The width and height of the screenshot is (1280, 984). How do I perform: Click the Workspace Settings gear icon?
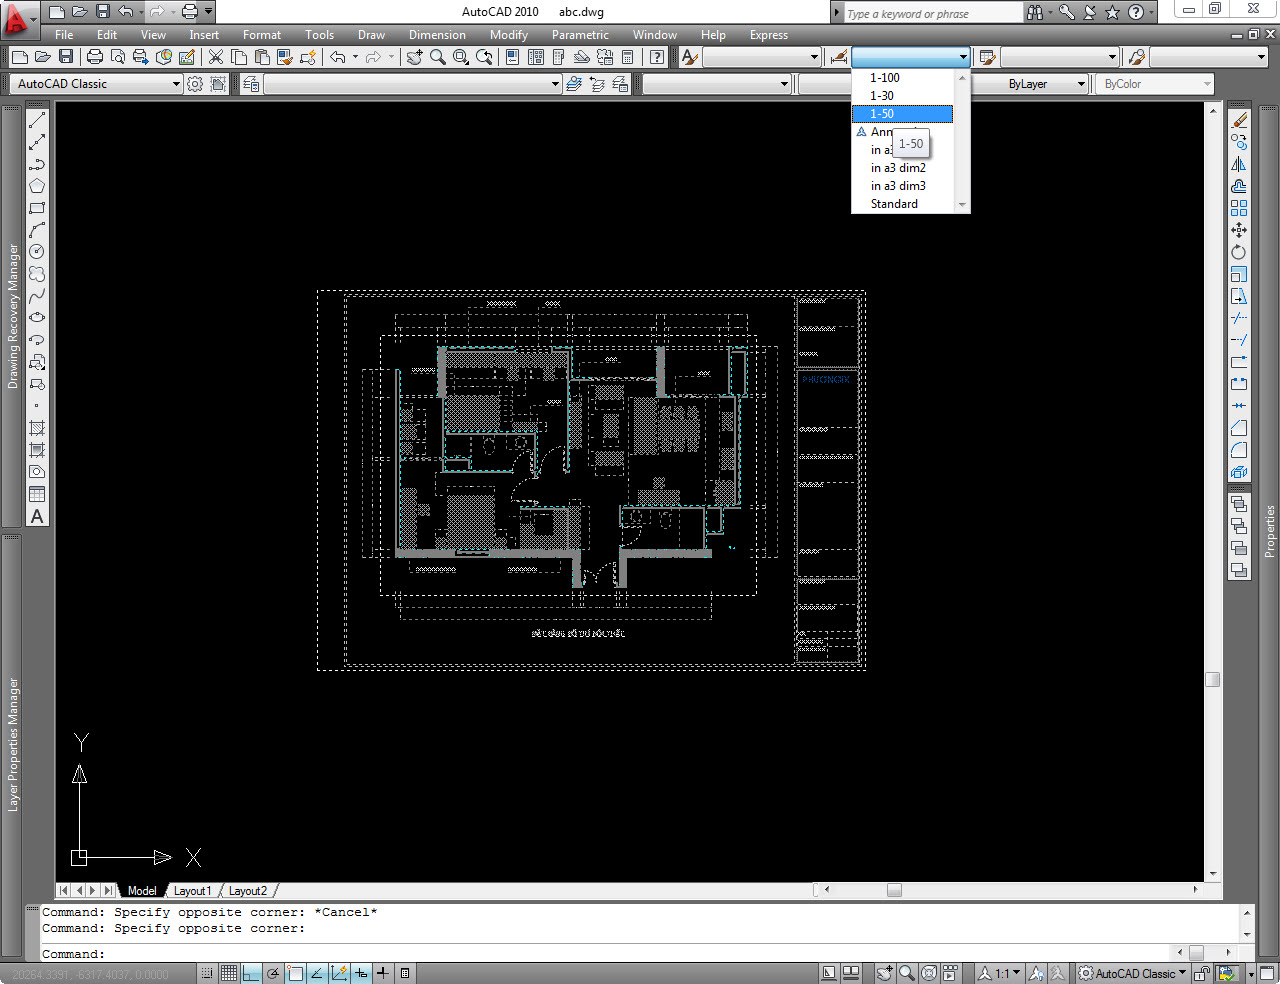pos(195,84)
